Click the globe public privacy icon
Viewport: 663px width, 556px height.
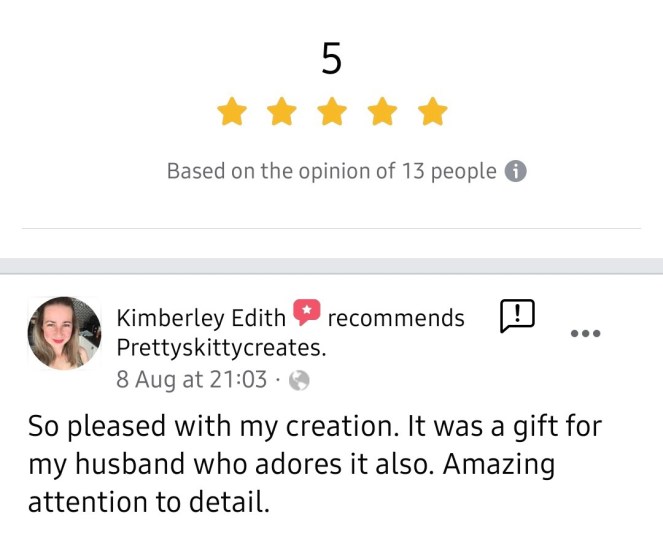point(298,380)
